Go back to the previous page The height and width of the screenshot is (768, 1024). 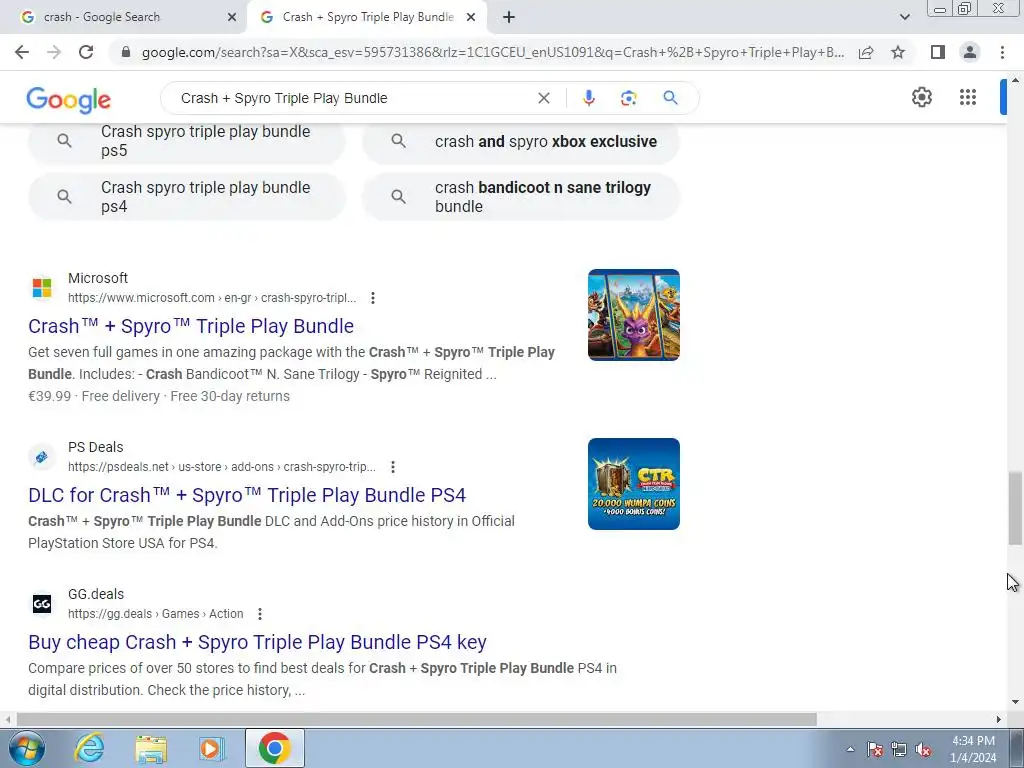click(22, 52)
